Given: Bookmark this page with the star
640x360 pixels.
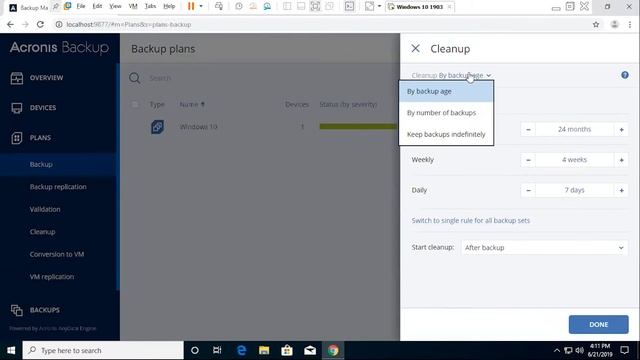Looking at the screenshot, I should [x=596, y=24].
